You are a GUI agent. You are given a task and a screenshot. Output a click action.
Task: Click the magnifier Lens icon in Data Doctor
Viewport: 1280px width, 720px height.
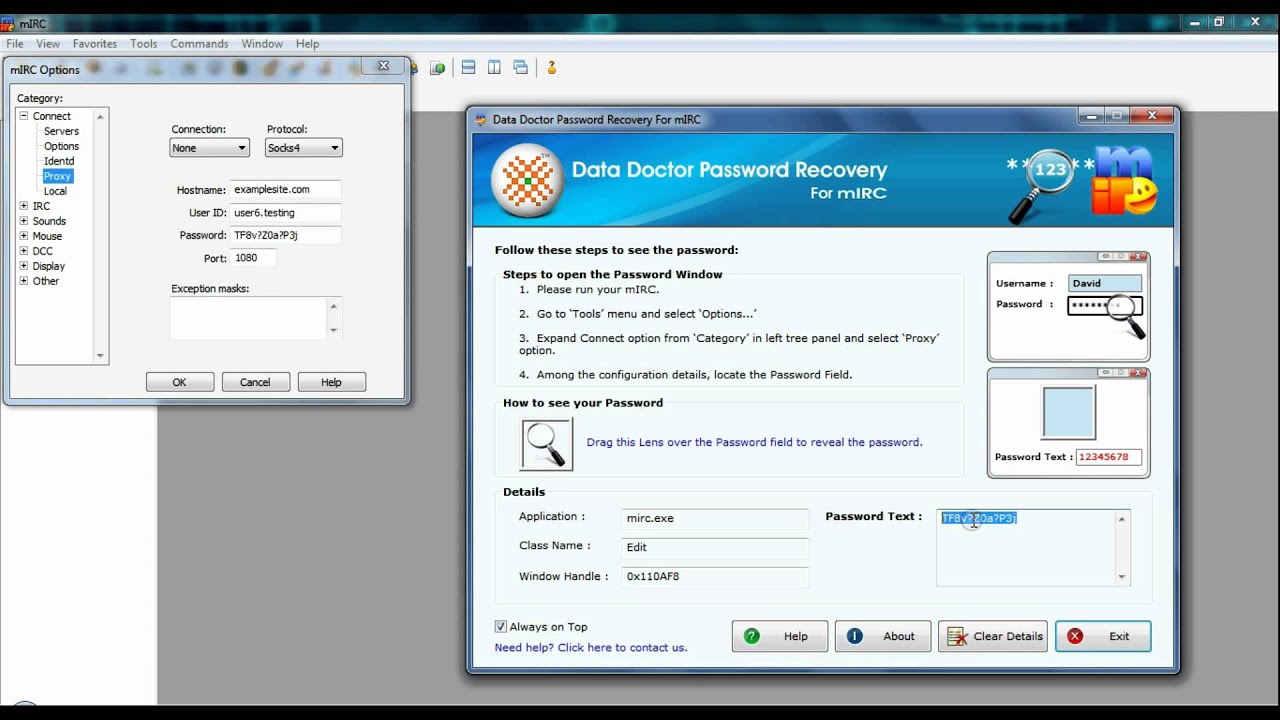547,444
